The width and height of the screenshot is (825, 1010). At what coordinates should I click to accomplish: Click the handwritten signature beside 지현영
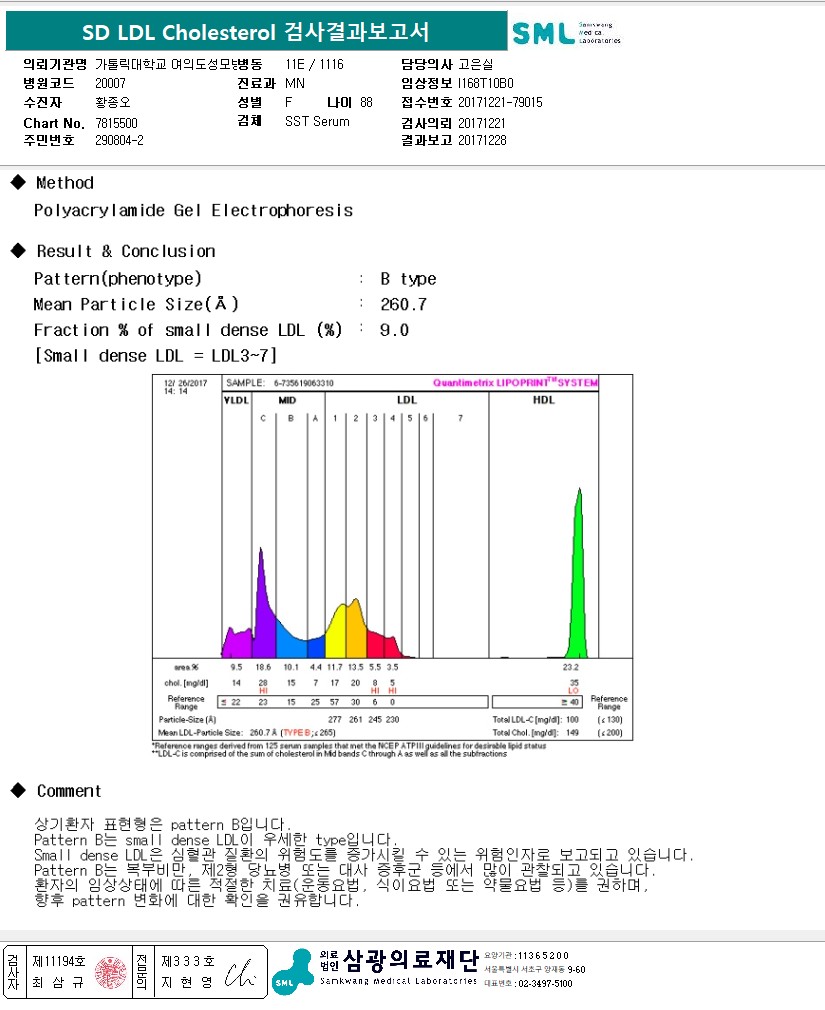pyautogui.click(x=240, y=974)
